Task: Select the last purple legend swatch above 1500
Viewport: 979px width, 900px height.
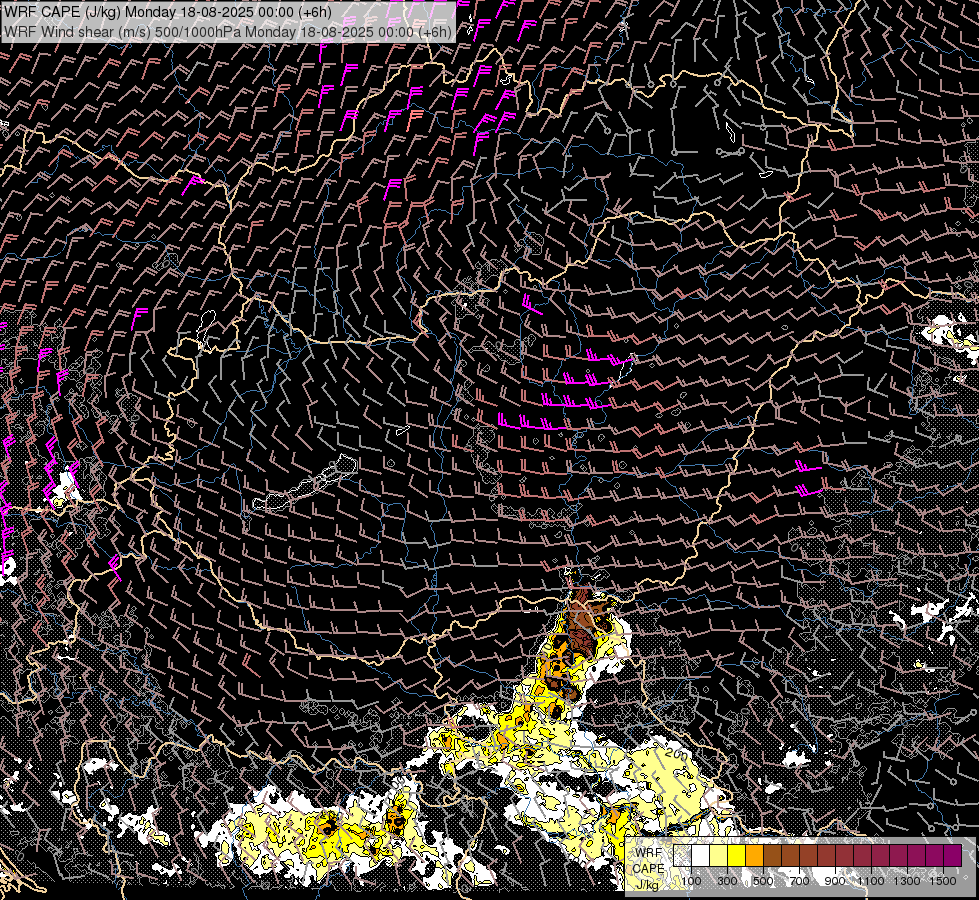Action: 953,855
